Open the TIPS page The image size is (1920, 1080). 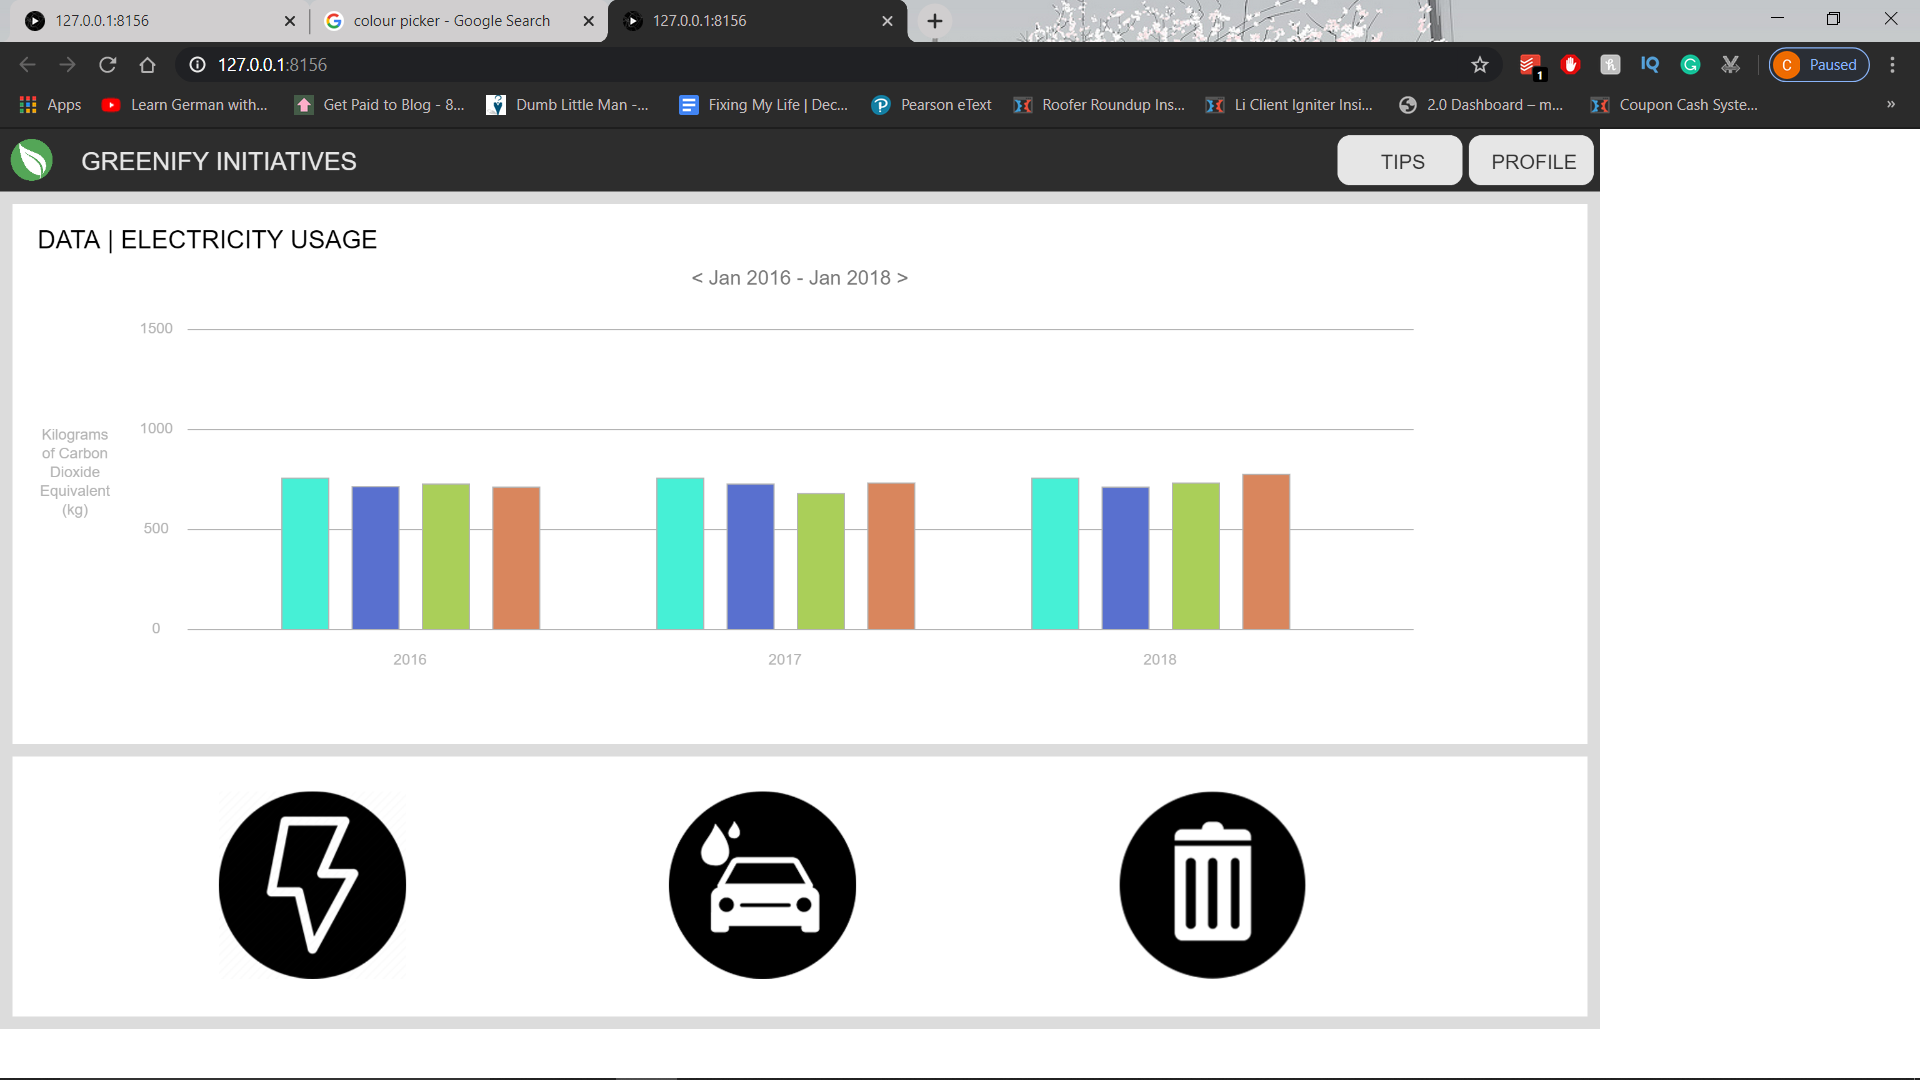coord(1400,161)
